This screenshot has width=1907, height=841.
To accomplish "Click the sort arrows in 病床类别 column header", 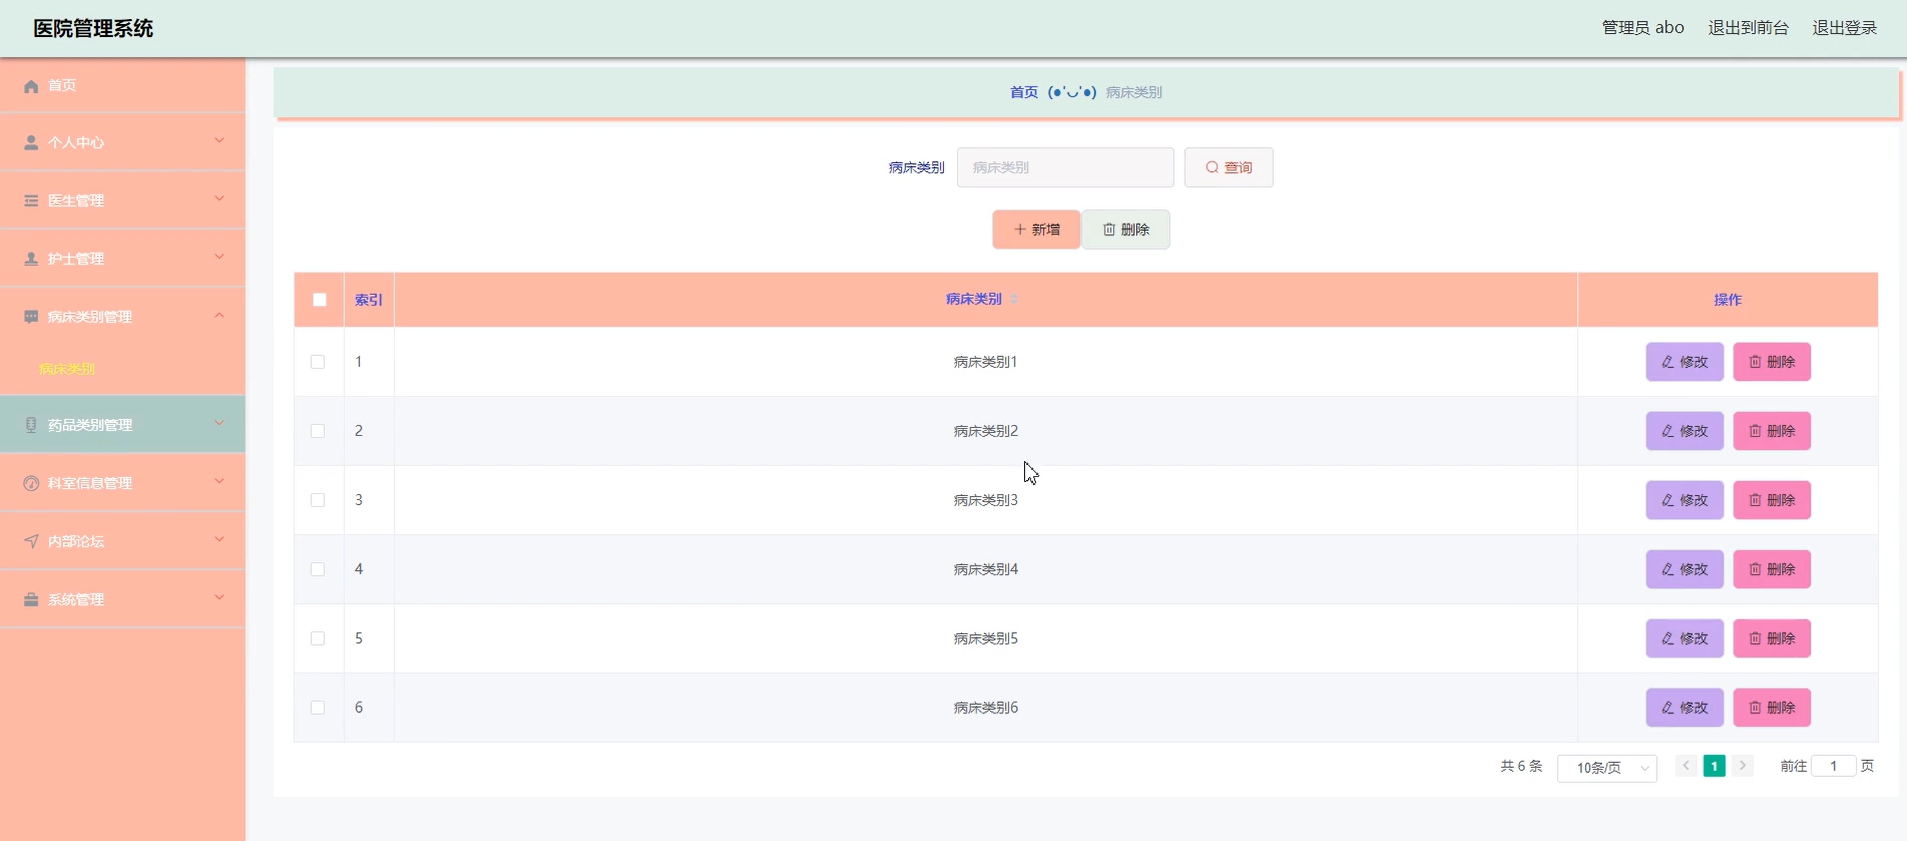I will pyautogui.click(x=1014, y=300).
